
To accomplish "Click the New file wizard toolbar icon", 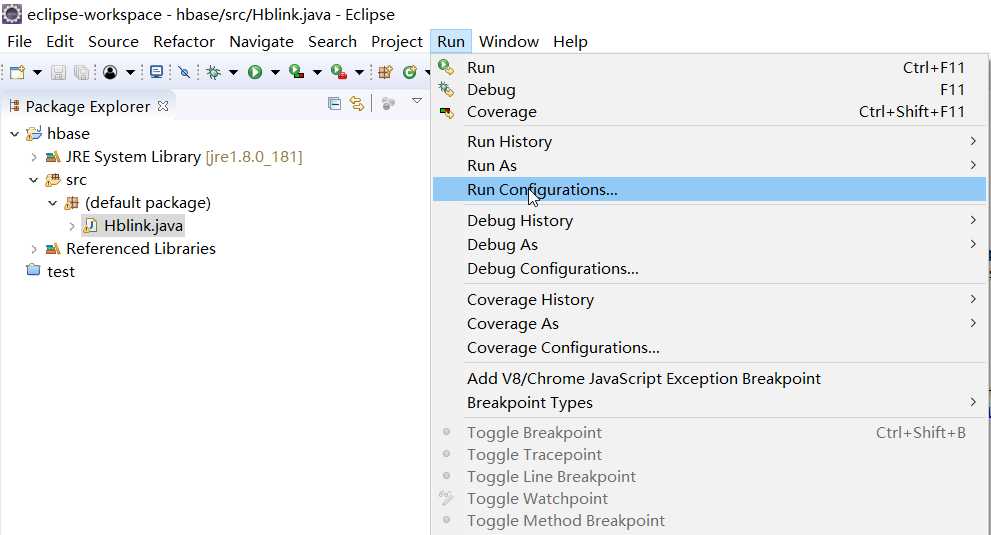I will point(17,72).
